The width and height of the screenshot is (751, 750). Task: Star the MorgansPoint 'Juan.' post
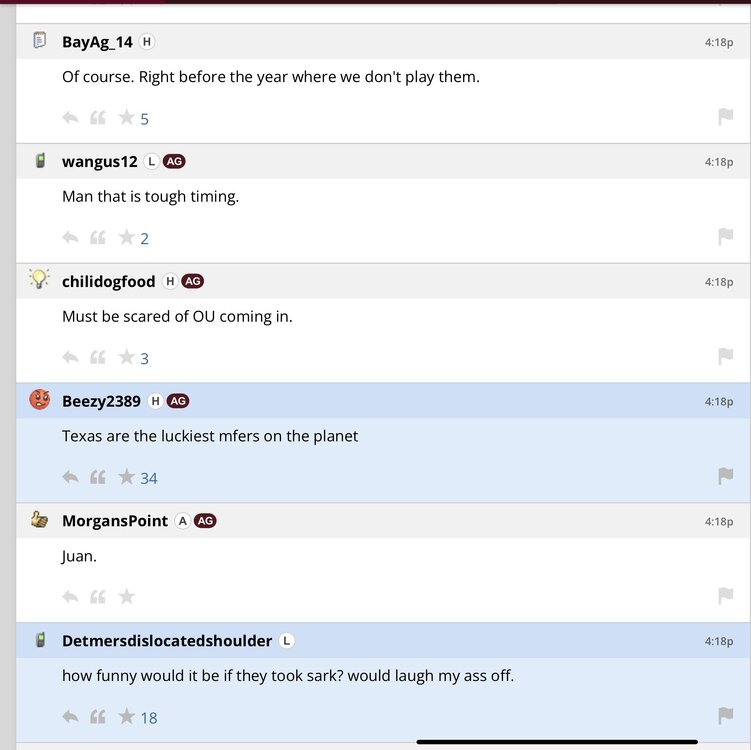tap(126, 597)
